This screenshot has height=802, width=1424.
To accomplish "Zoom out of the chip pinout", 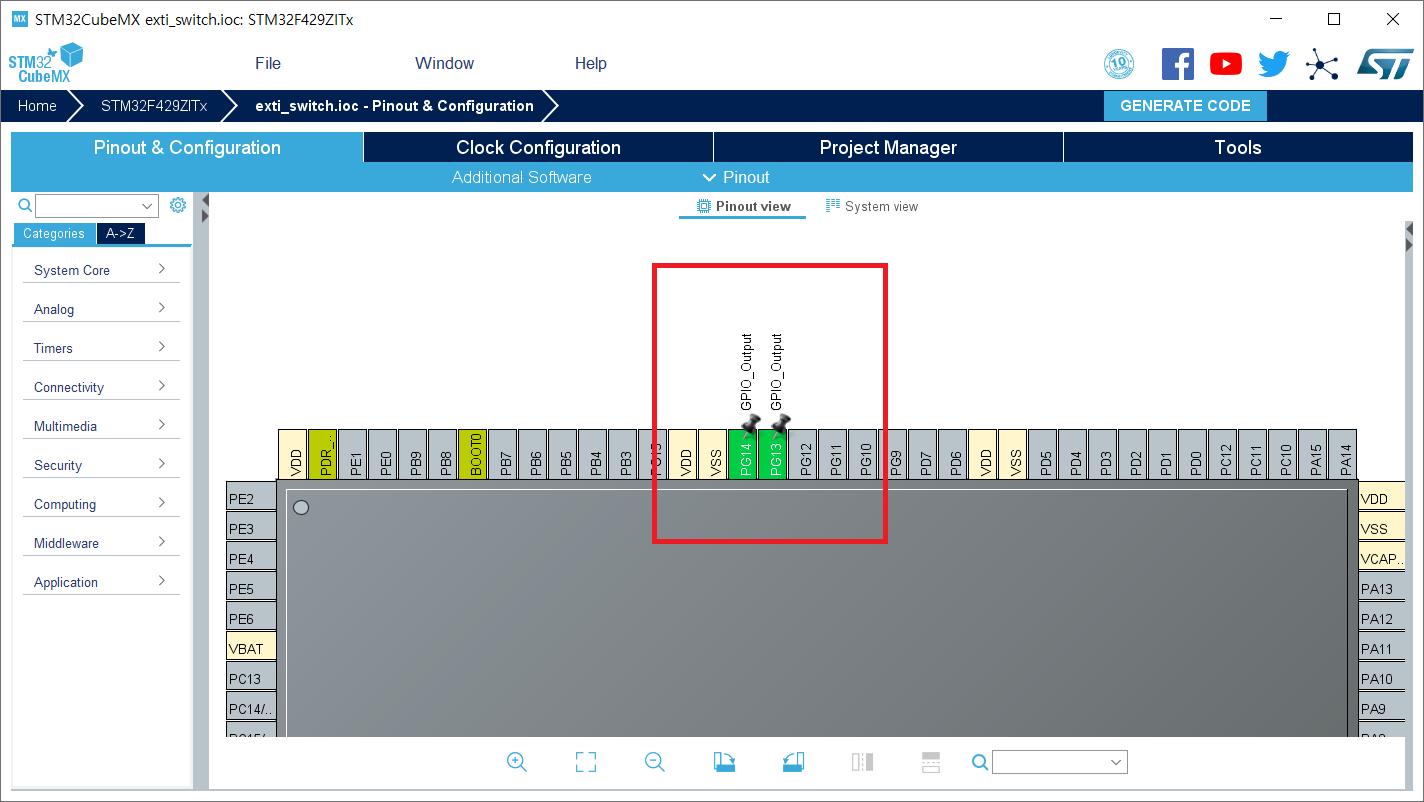I will (x=655, y=762).
